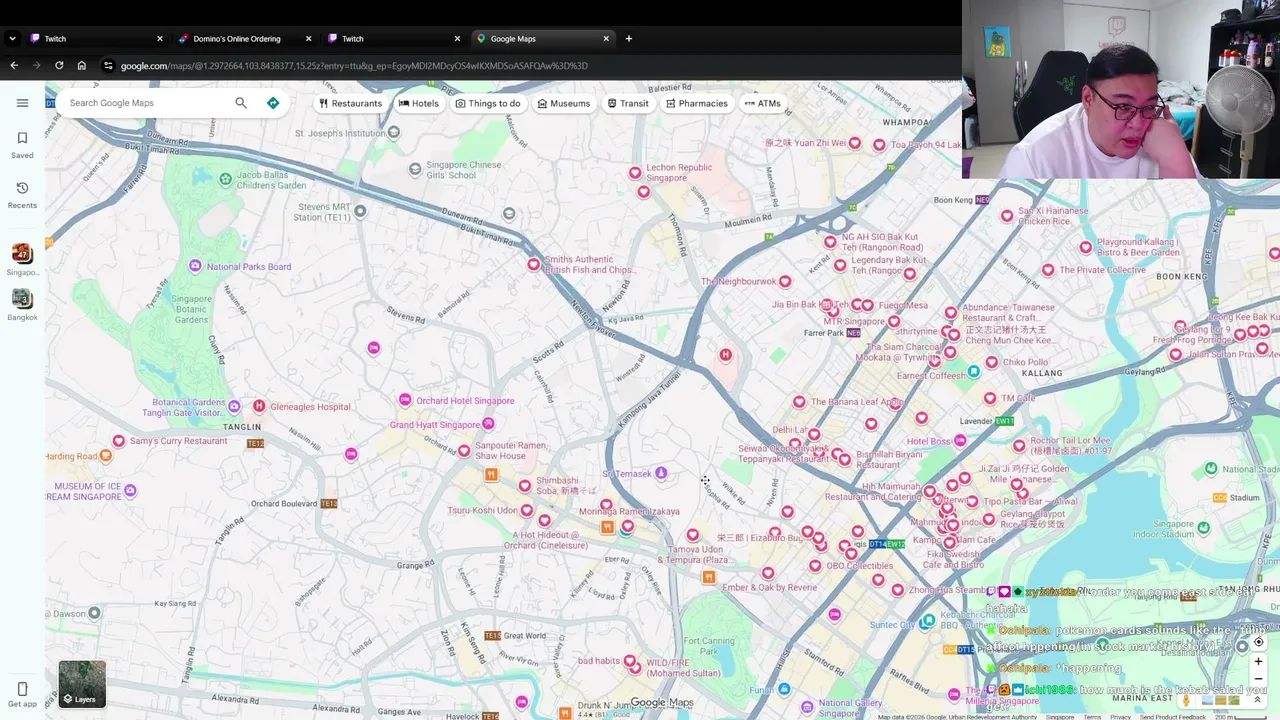Select the Stevens MRT station marker

pyautogui.click(x=360, y=211)
